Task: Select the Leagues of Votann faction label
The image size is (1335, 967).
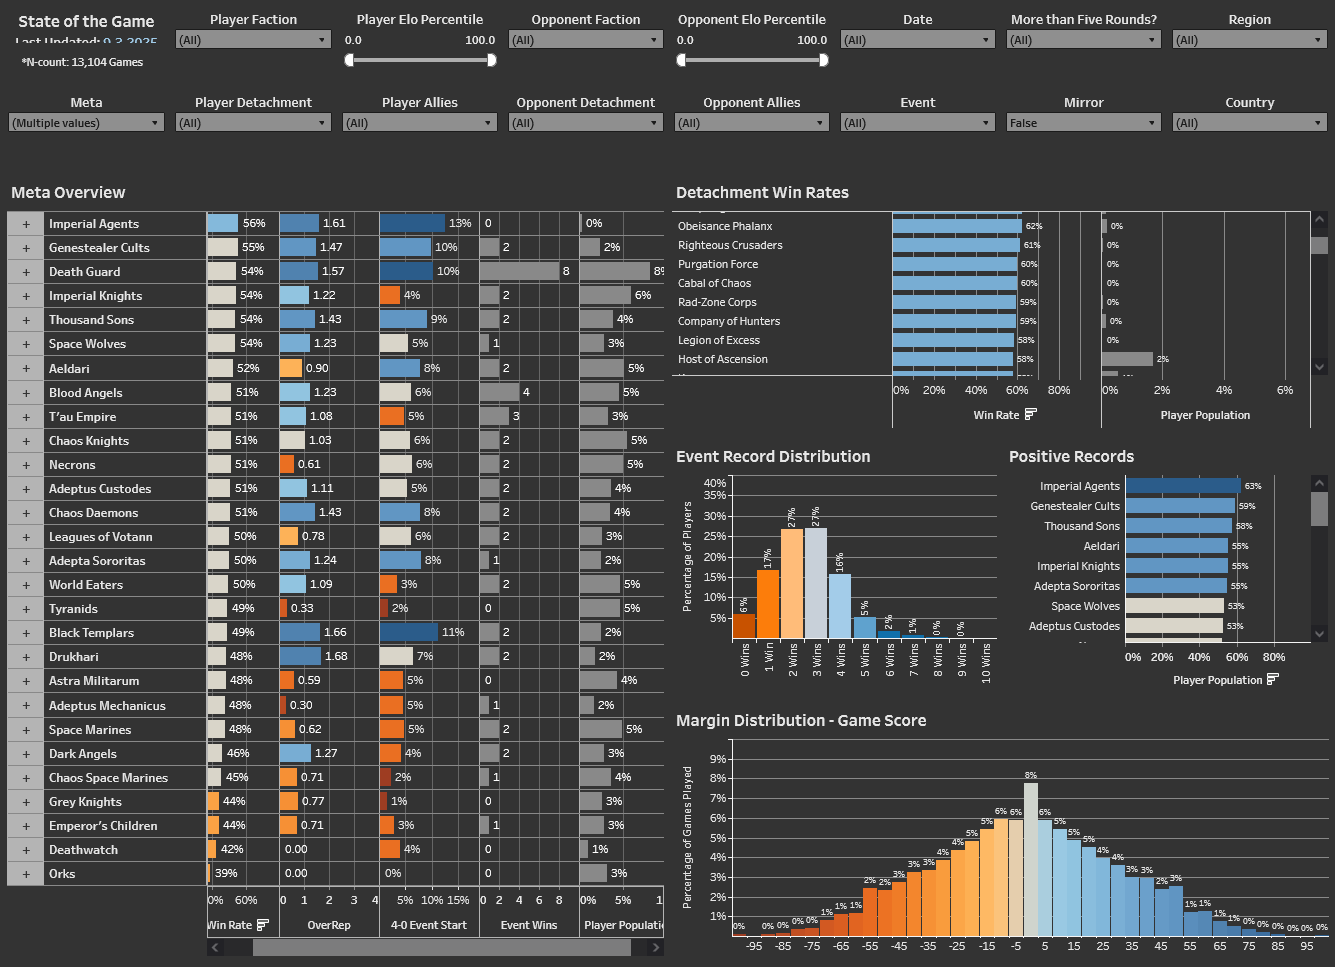Action: pos(101,537)
